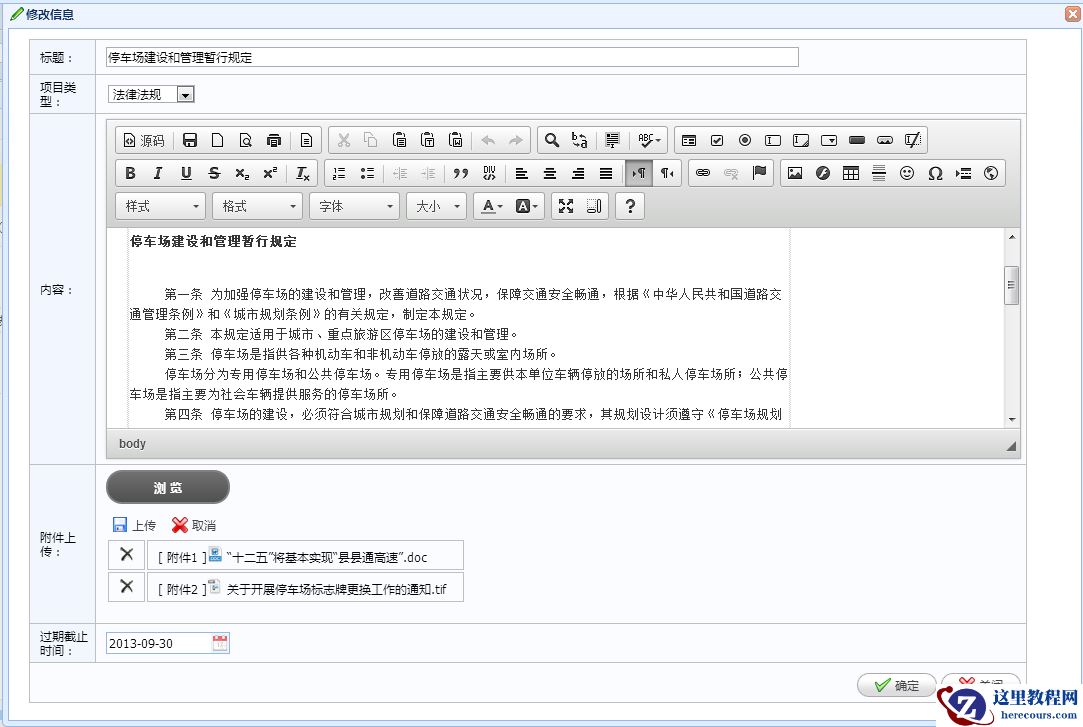Open 项目类型 dropdown showing 法律法规
This screenshot has width=1083, height=727.
(151, 94)
